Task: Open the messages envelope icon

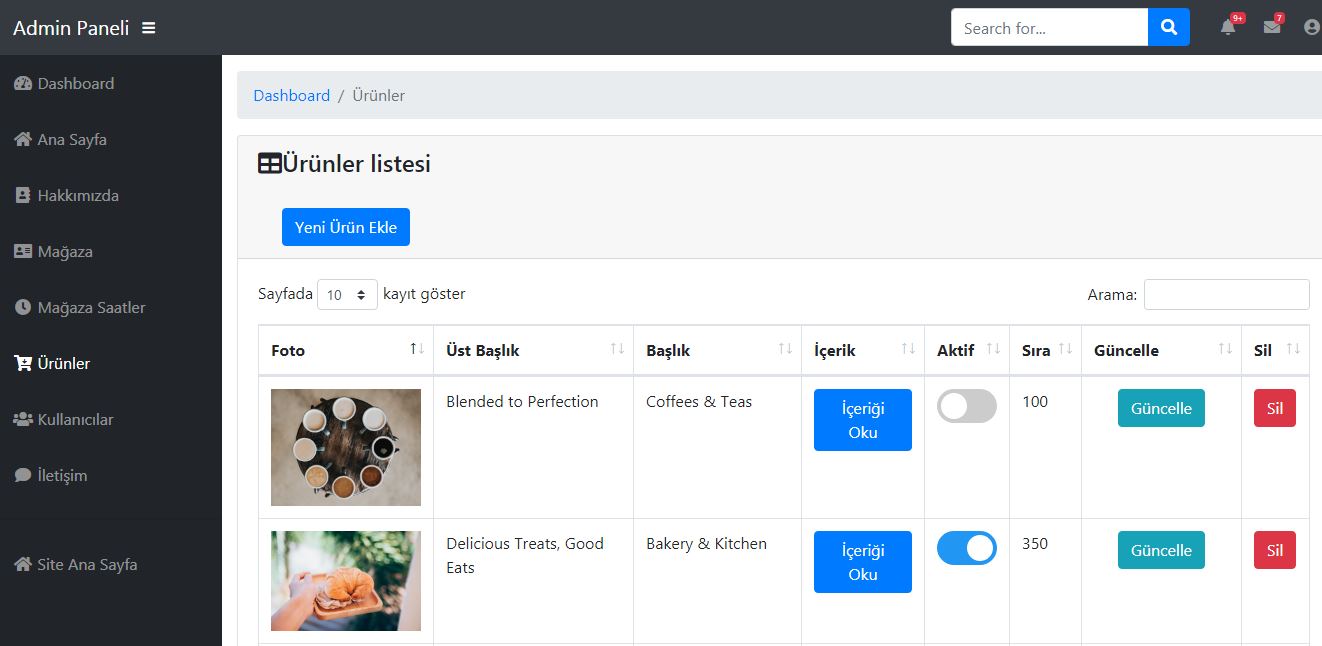Action: (1271, 27)
